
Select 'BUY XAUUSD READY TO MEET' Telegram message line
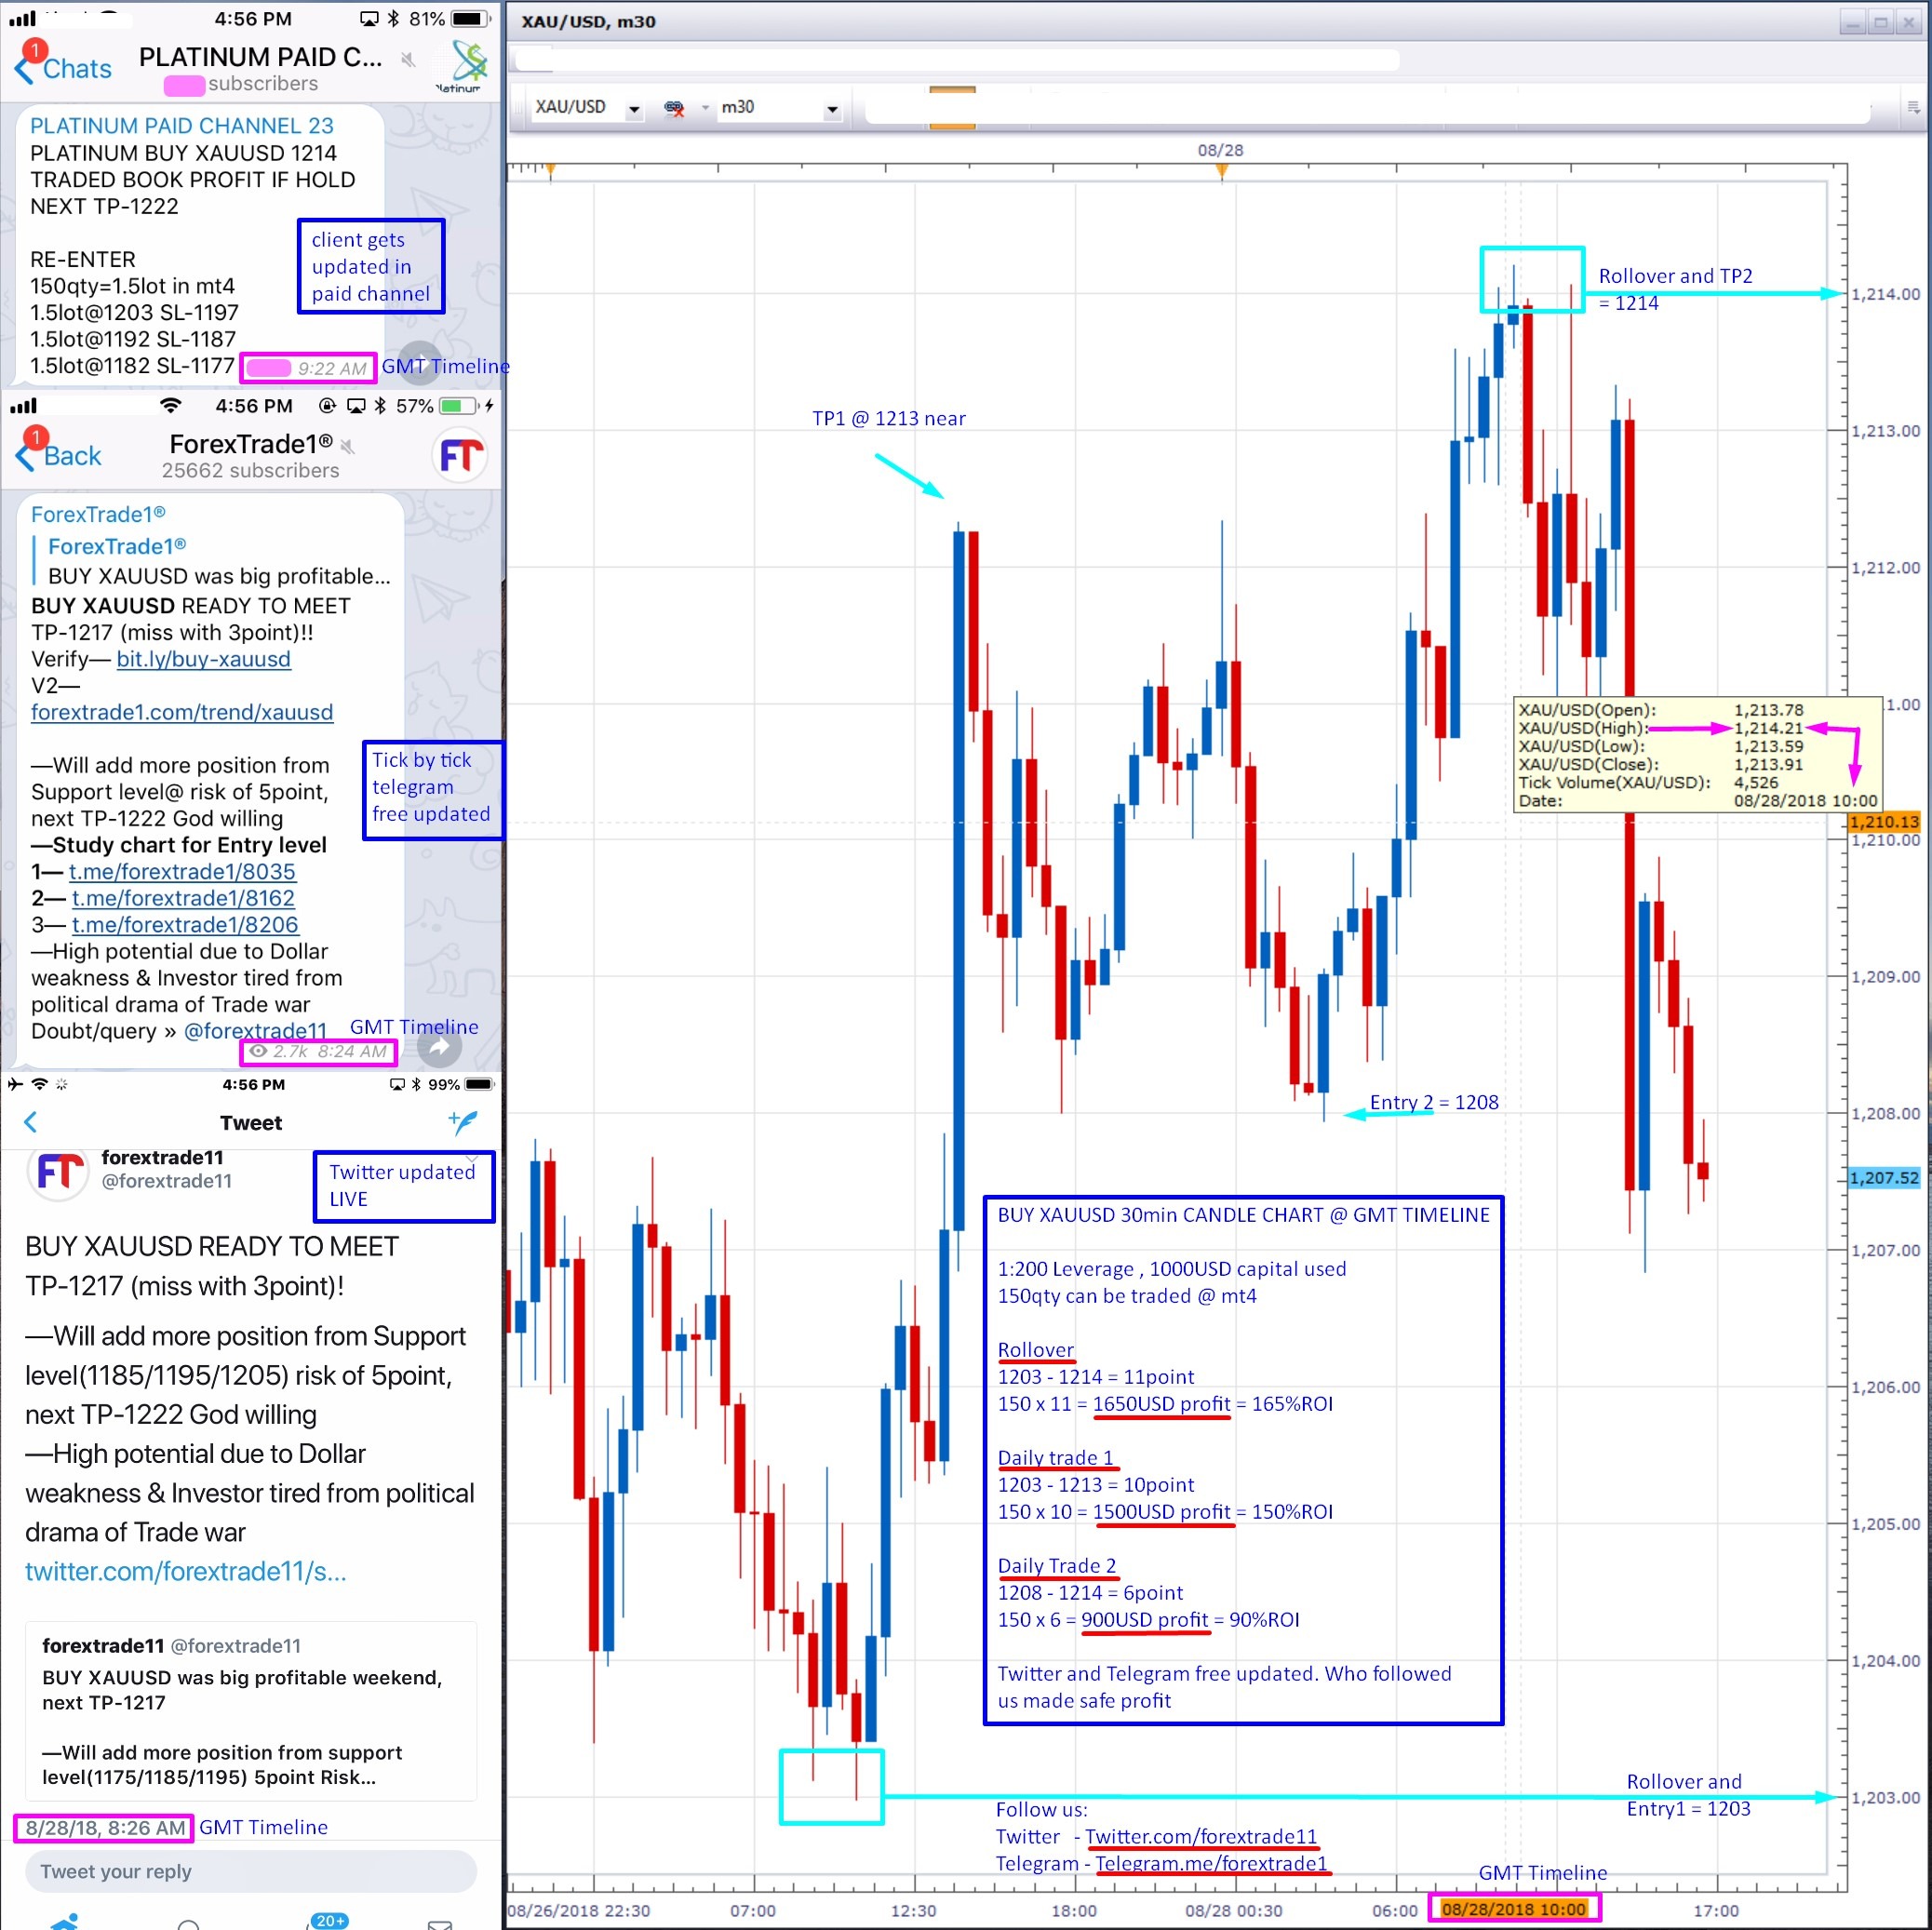[x=191, y=605]
